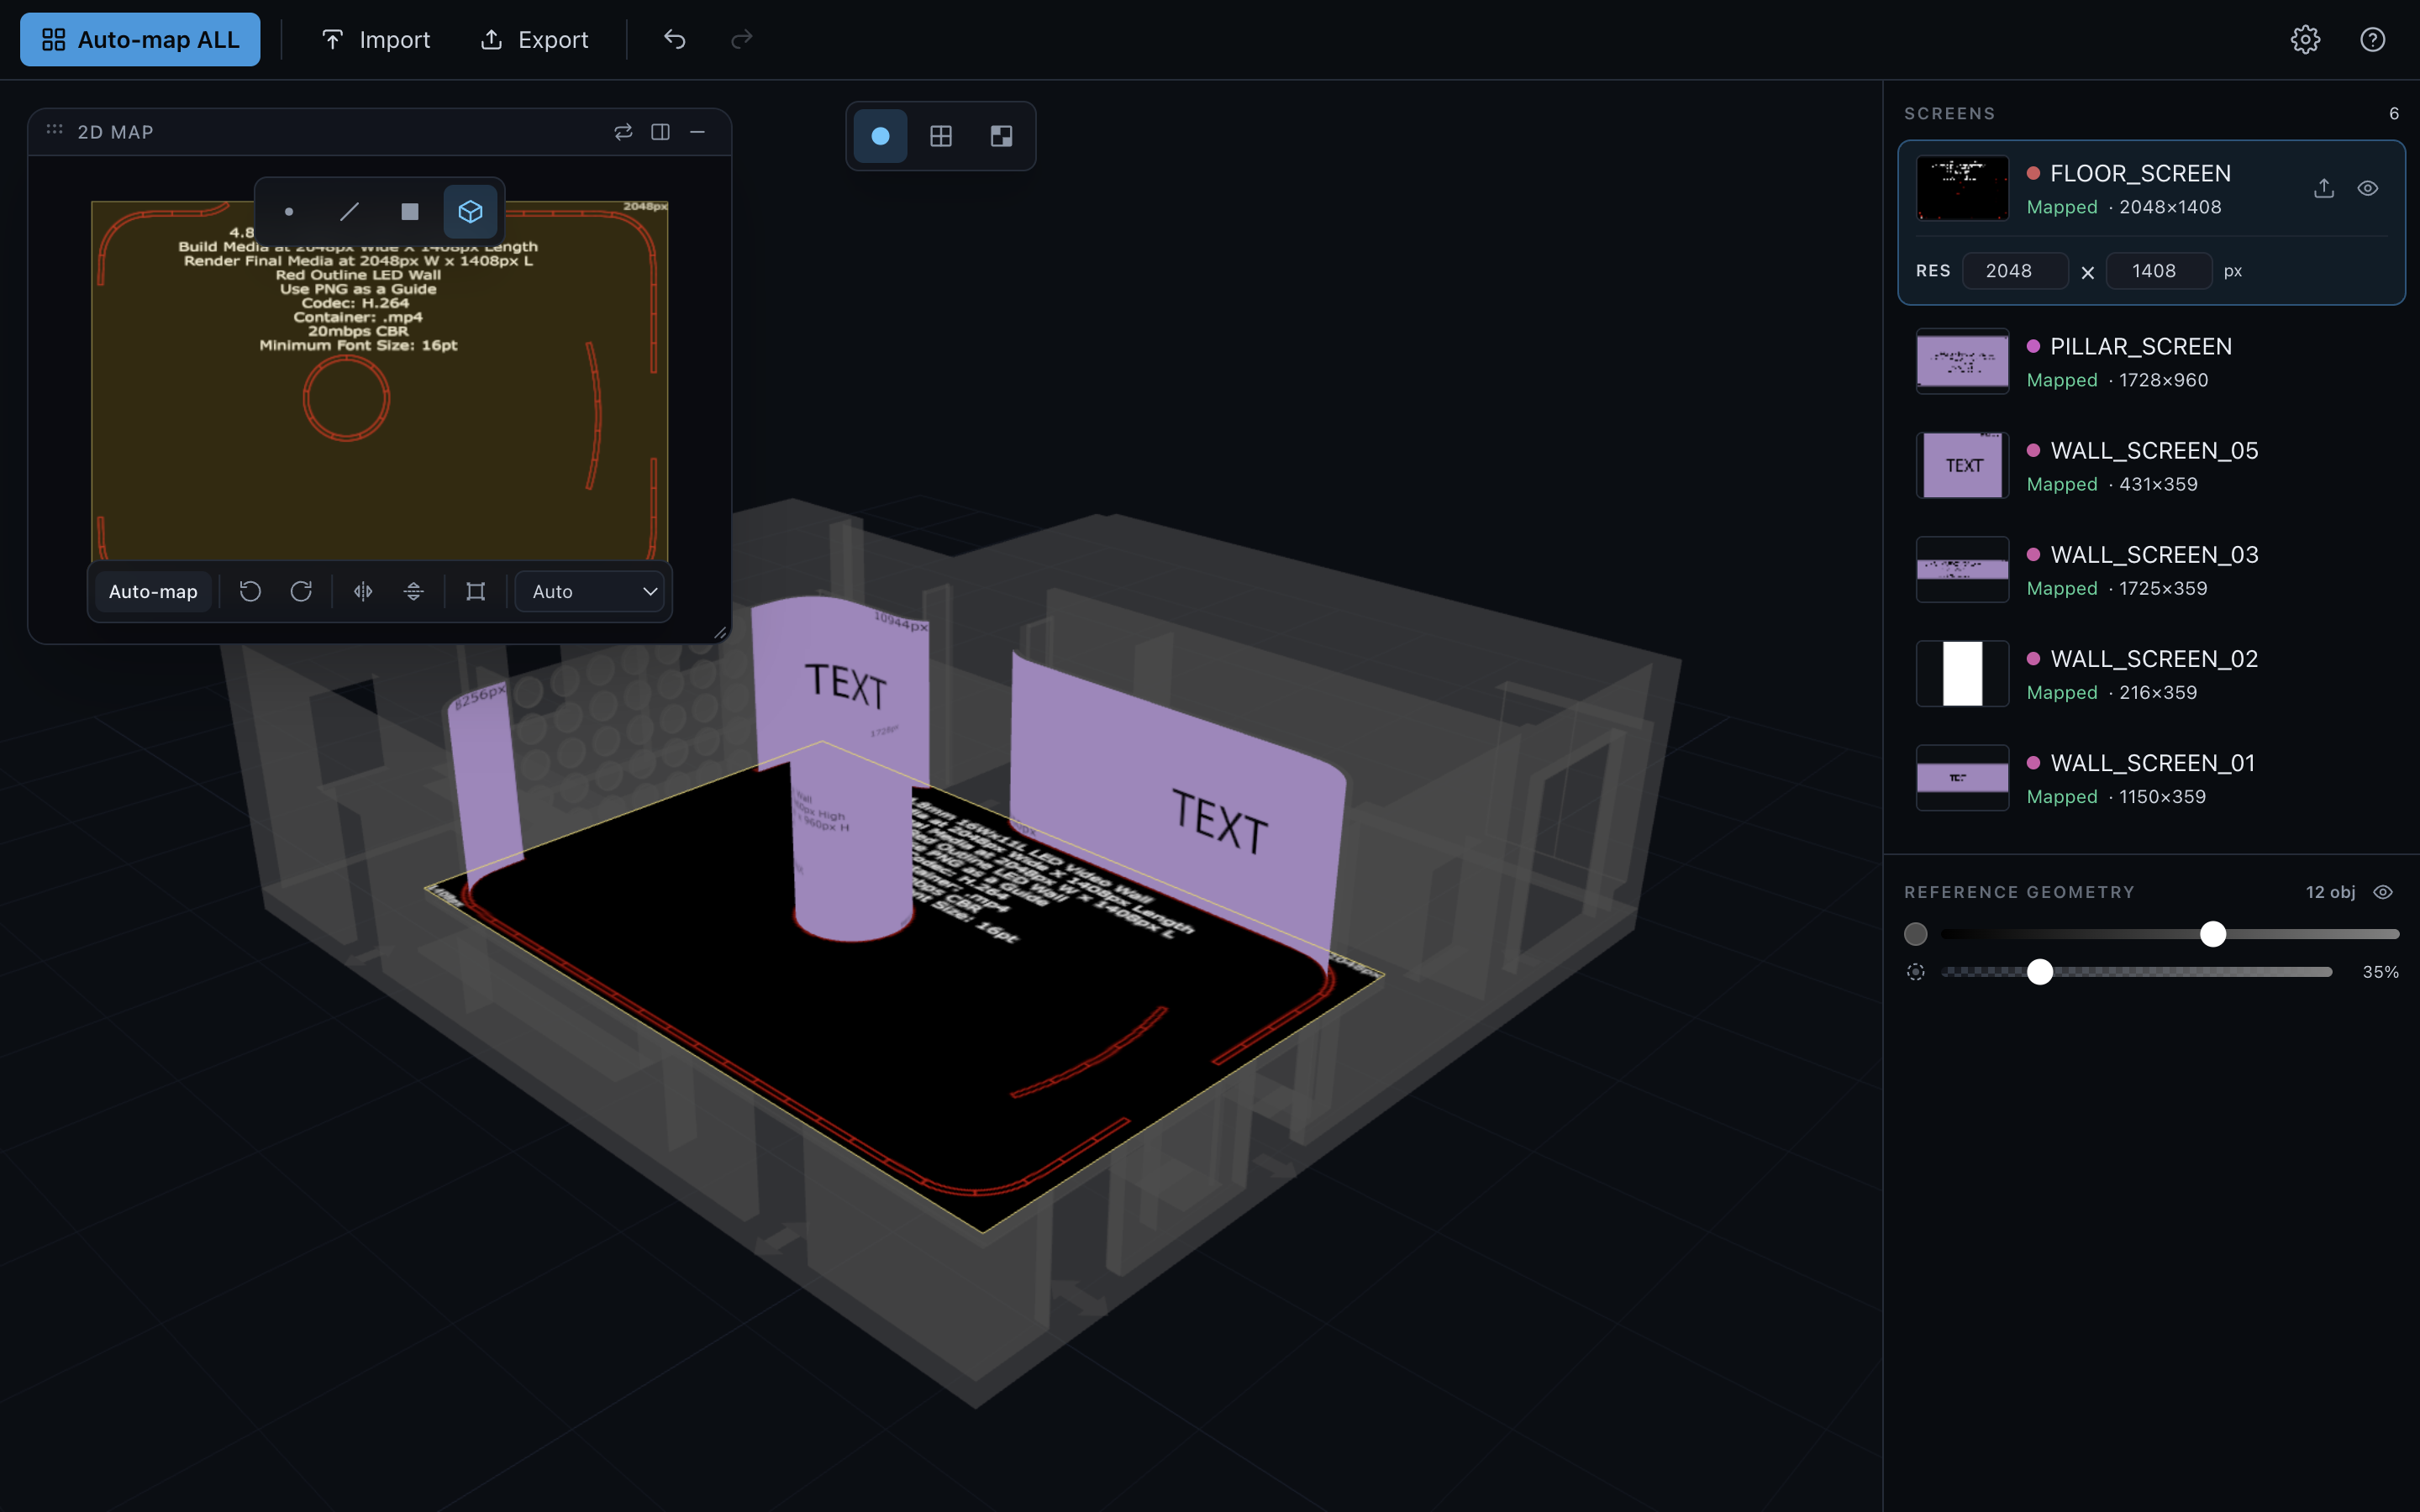
Task: Redo the last action
Action: pyautogui.click(x=741, y=39)
